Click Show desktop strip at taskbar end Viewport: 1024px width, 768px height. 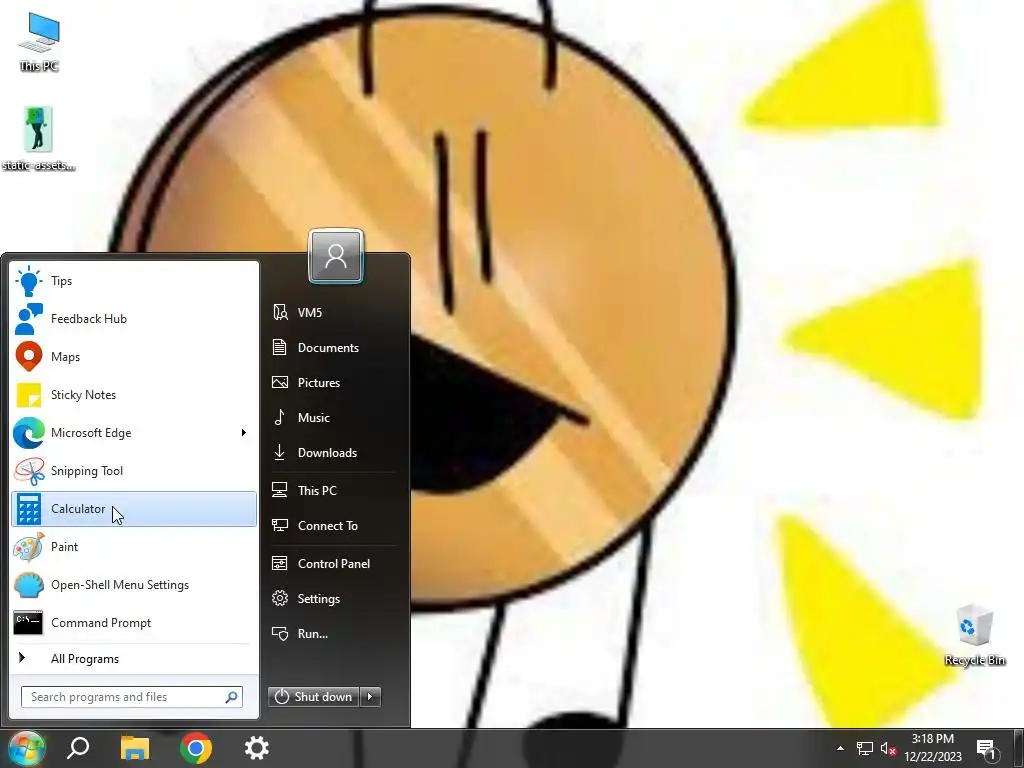coord(1019,748)
